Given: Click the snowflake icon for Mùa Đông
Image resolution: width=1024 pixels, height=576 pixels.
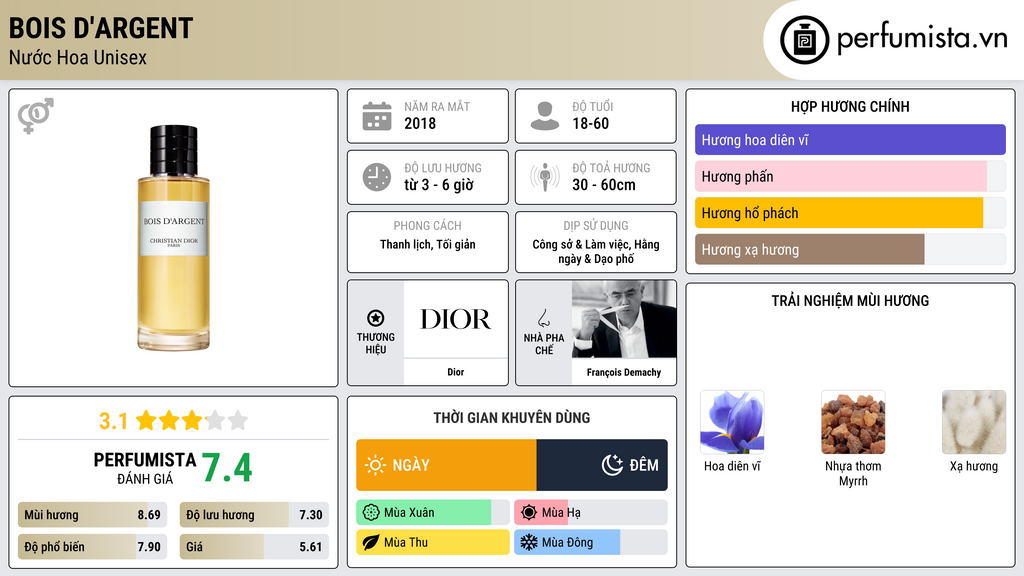Looking at the screenshot, I should [529, 542].
